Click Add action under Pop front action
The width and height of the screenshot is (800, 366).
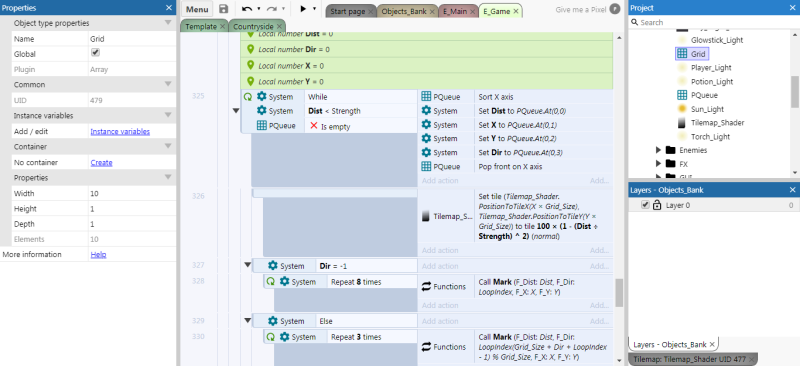440,180
